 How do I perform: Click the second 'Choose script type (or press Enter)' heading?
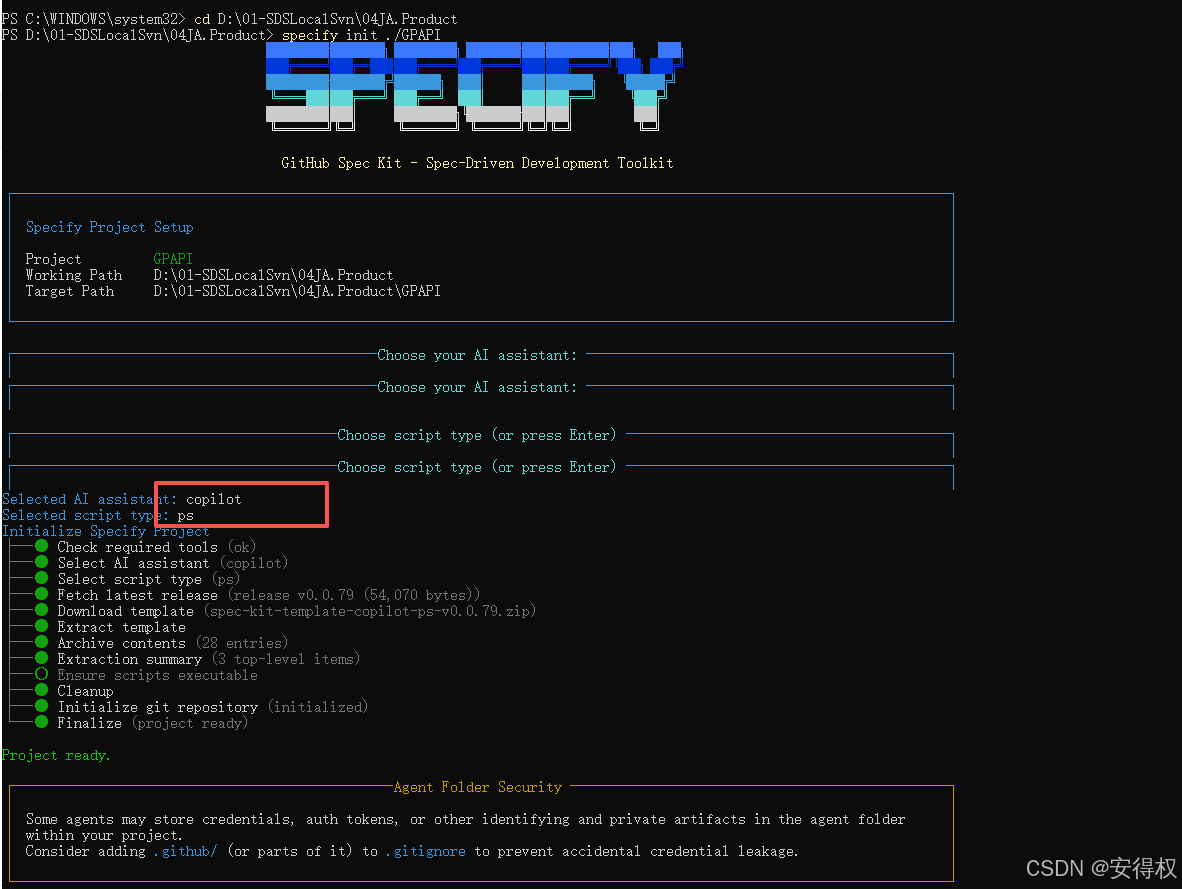point(476,467)
